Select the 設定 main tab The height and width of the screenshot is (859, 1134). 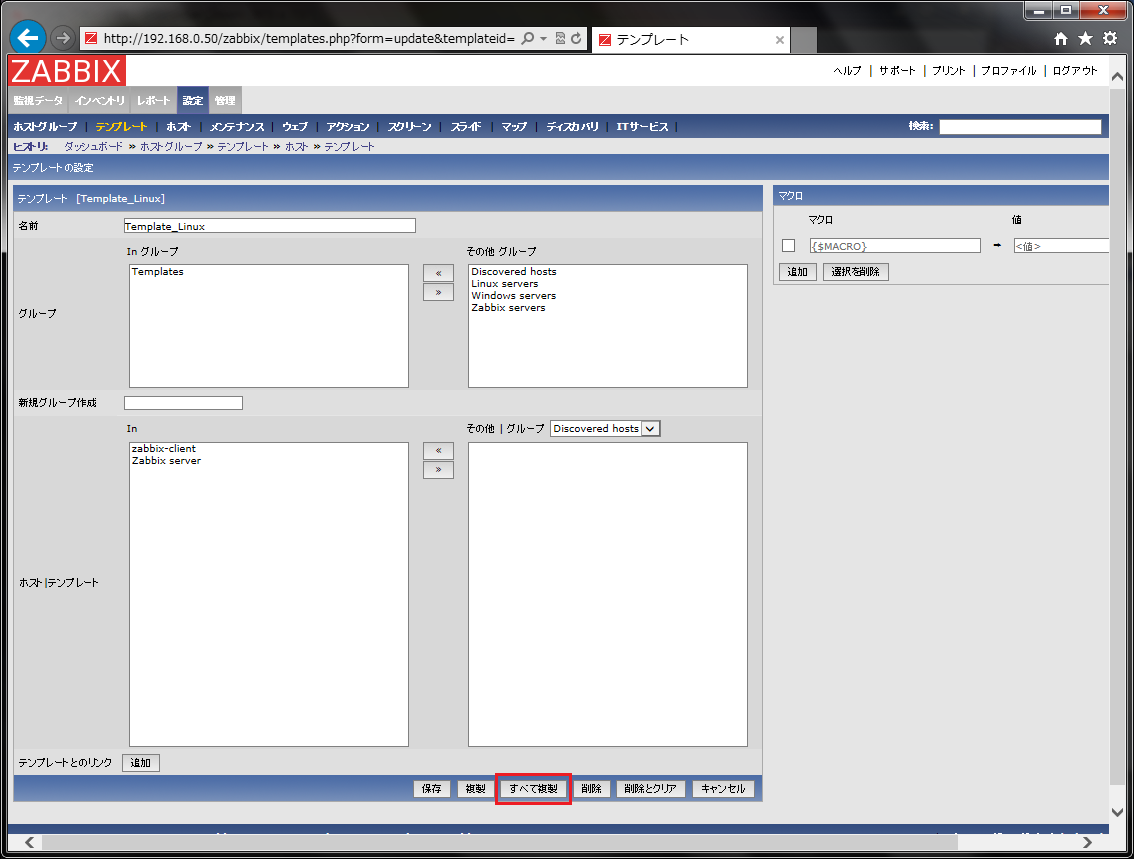pyautogui.click(x=193, y=101)
